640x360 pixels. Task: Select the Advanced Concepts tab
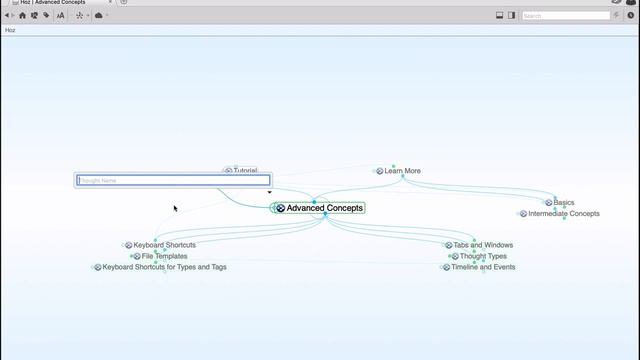53,2
